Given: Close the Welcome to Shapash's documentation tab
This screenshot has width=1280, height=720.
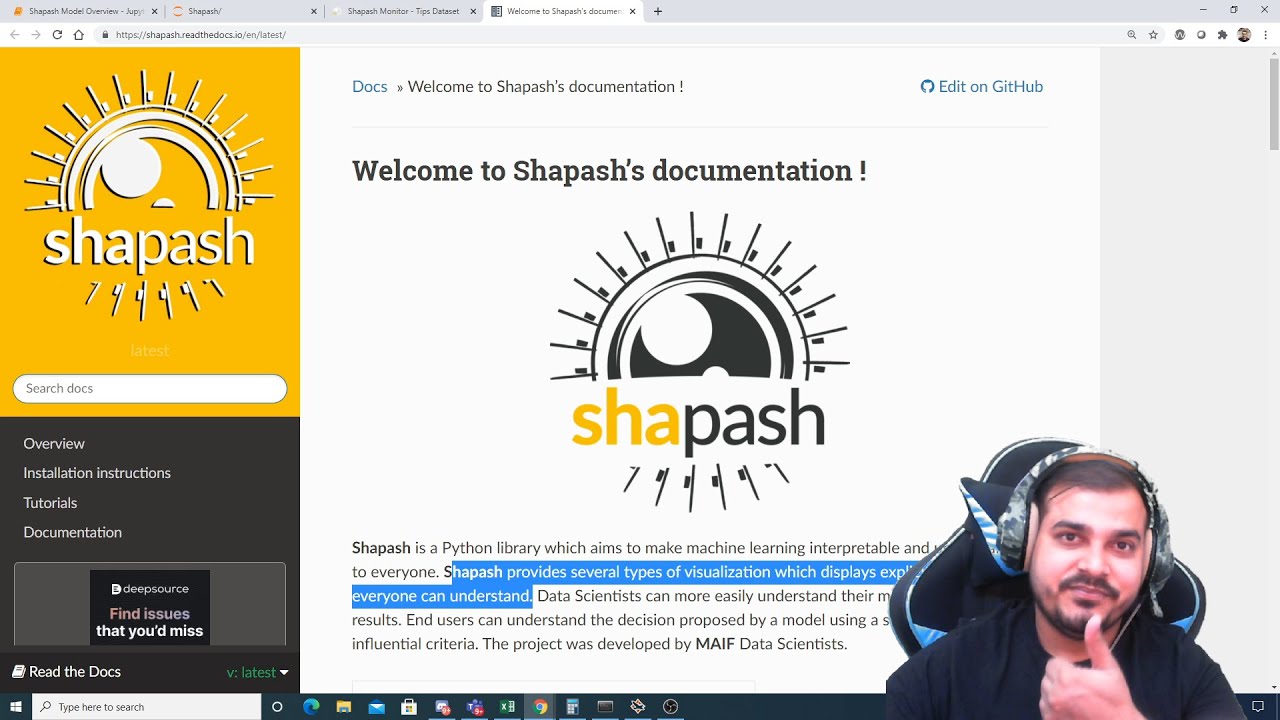Looking at the screenshot, I should tap(632, 11).
